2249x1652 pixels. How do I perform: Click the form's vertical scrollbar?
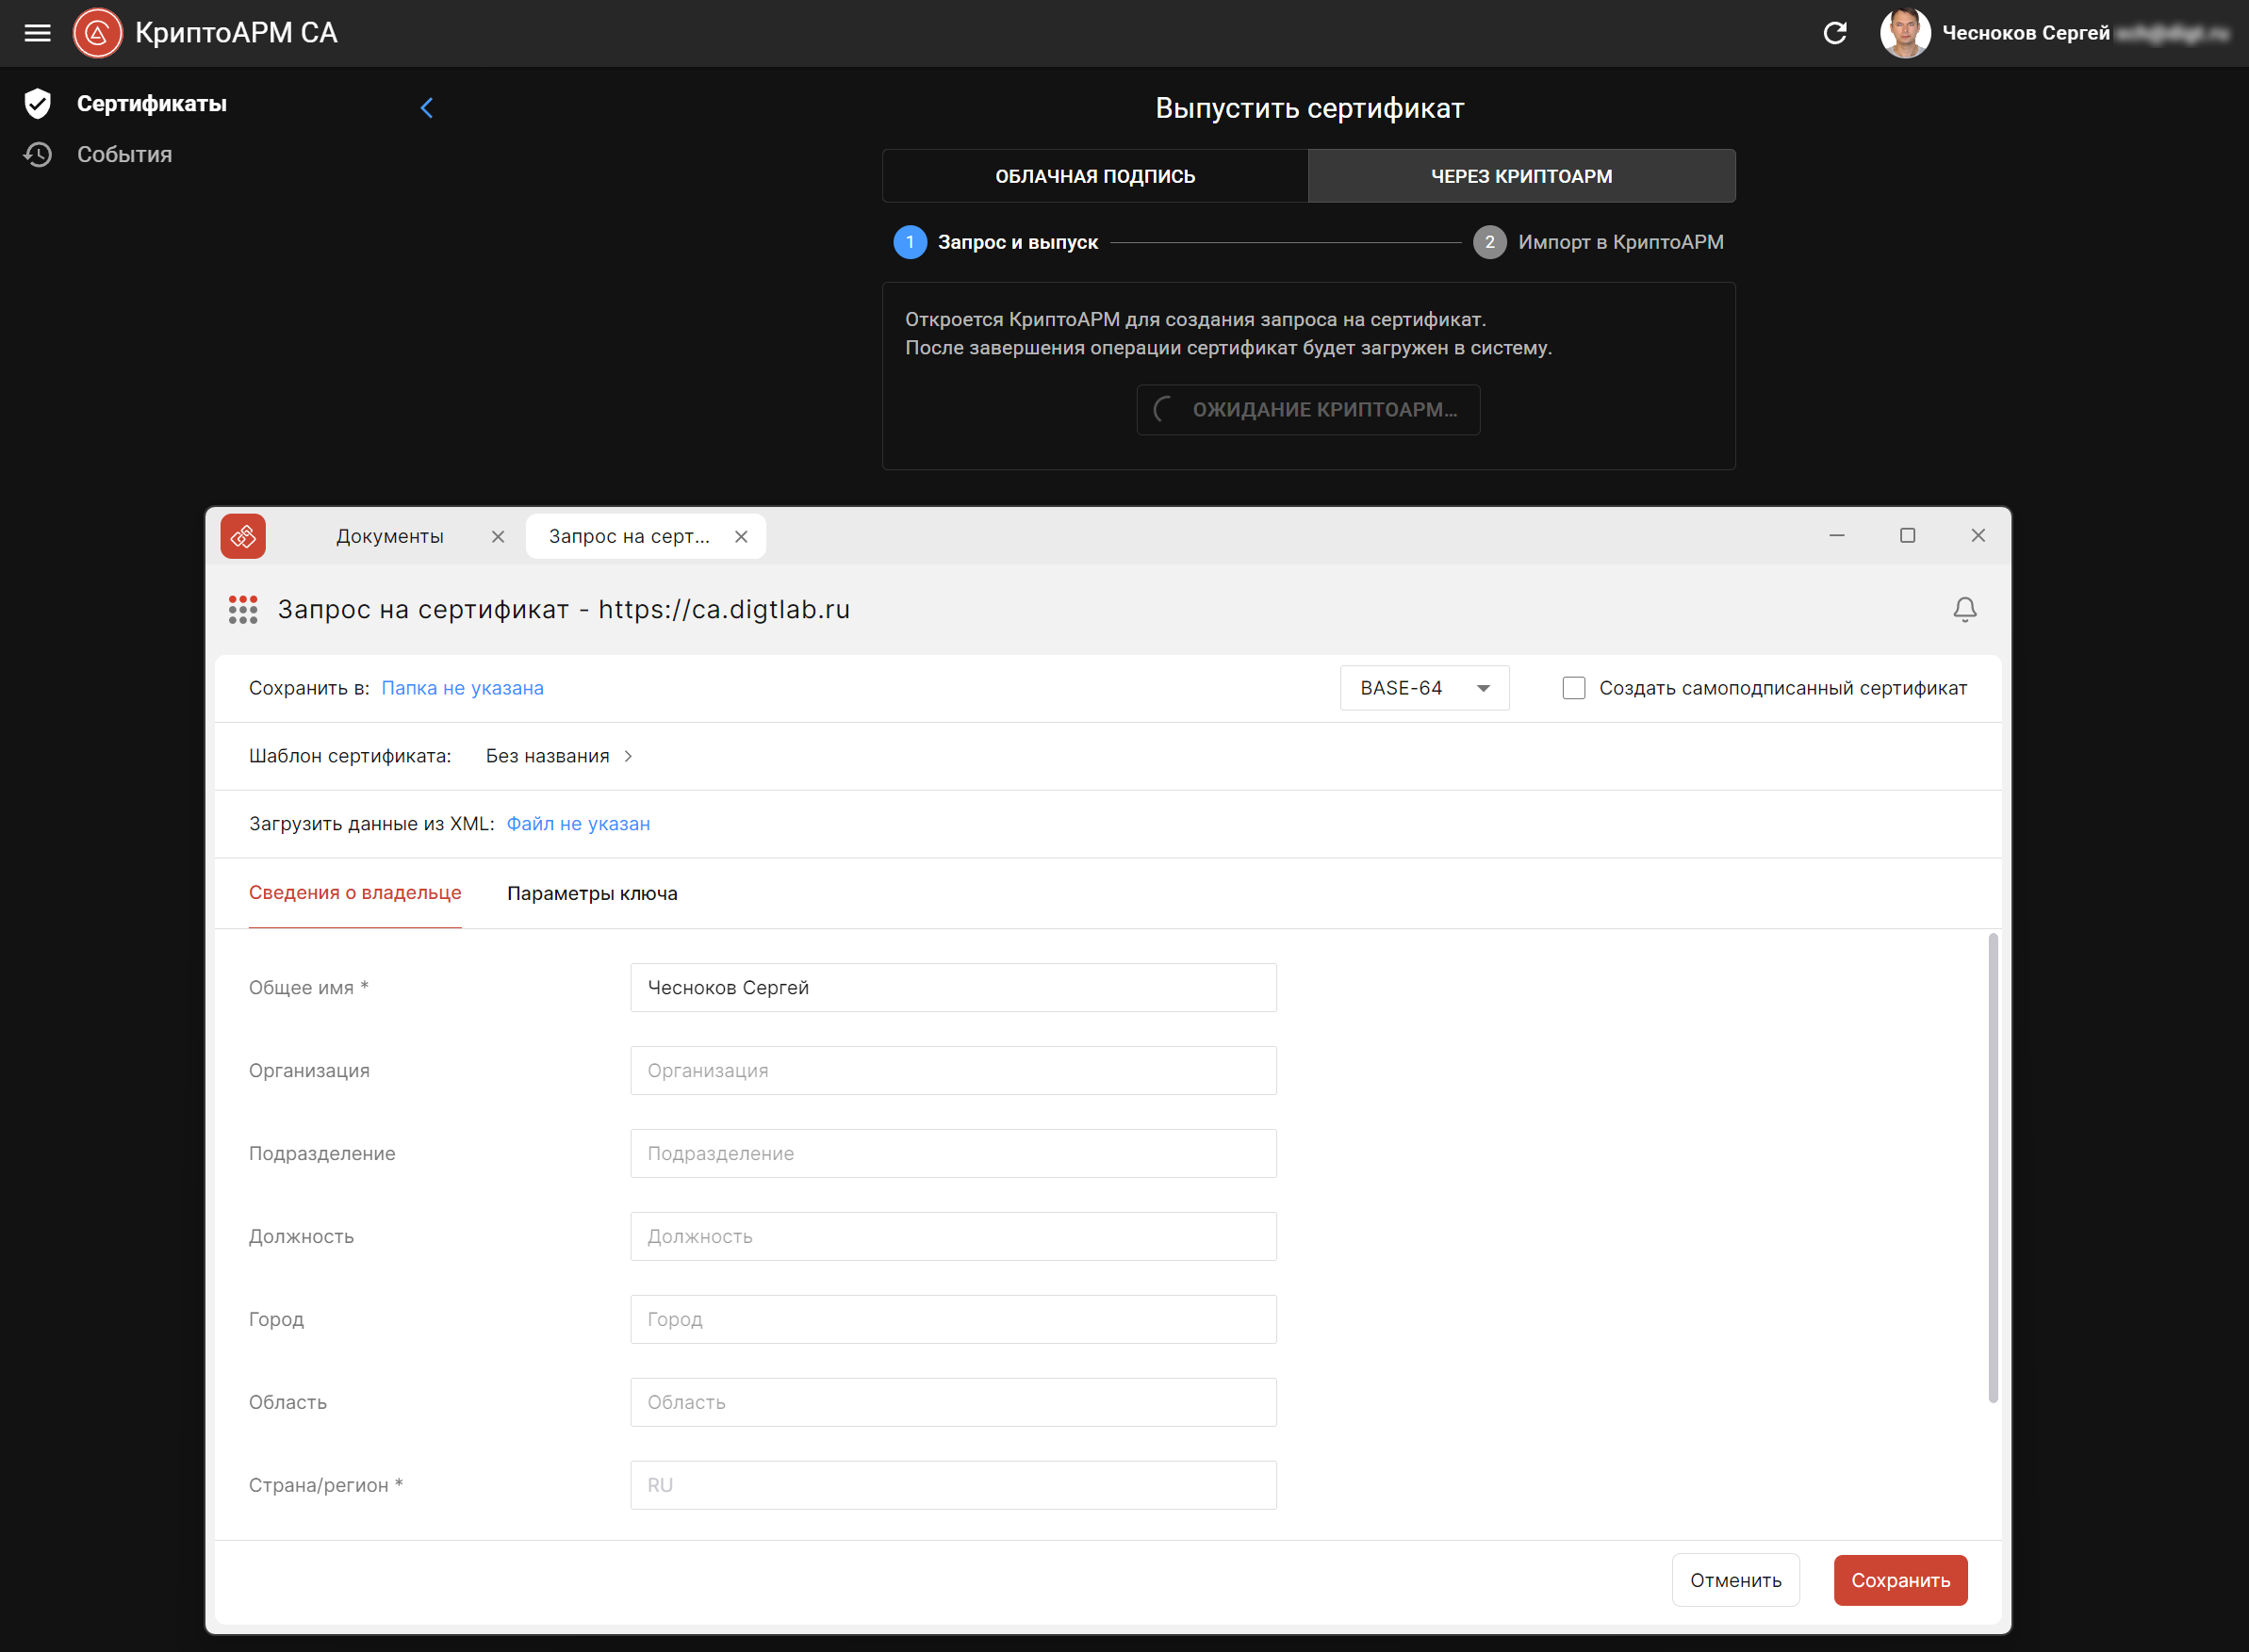[1992, 1168]
